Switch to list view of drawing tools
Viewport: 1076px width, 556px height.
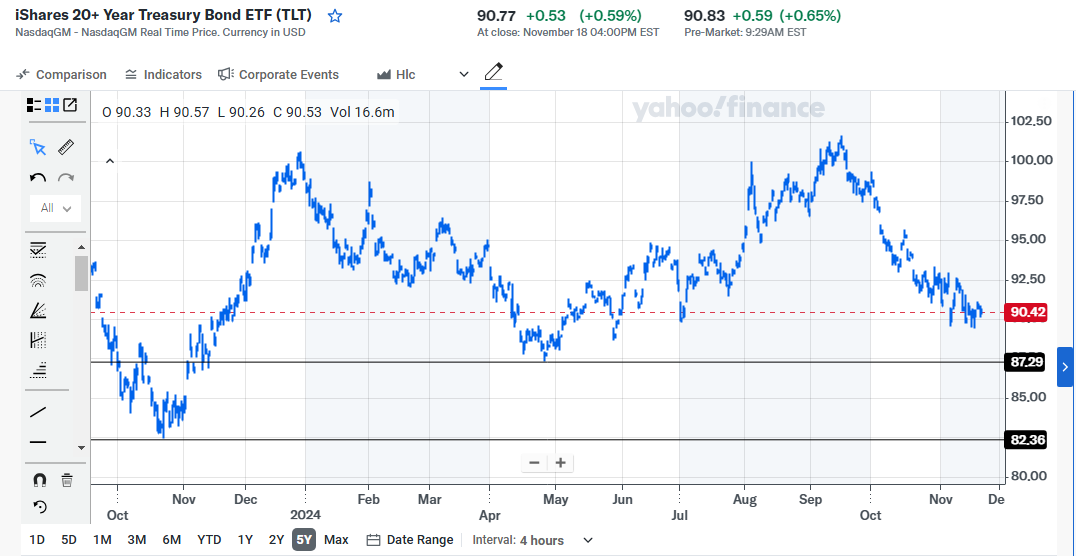click(34, 105)
